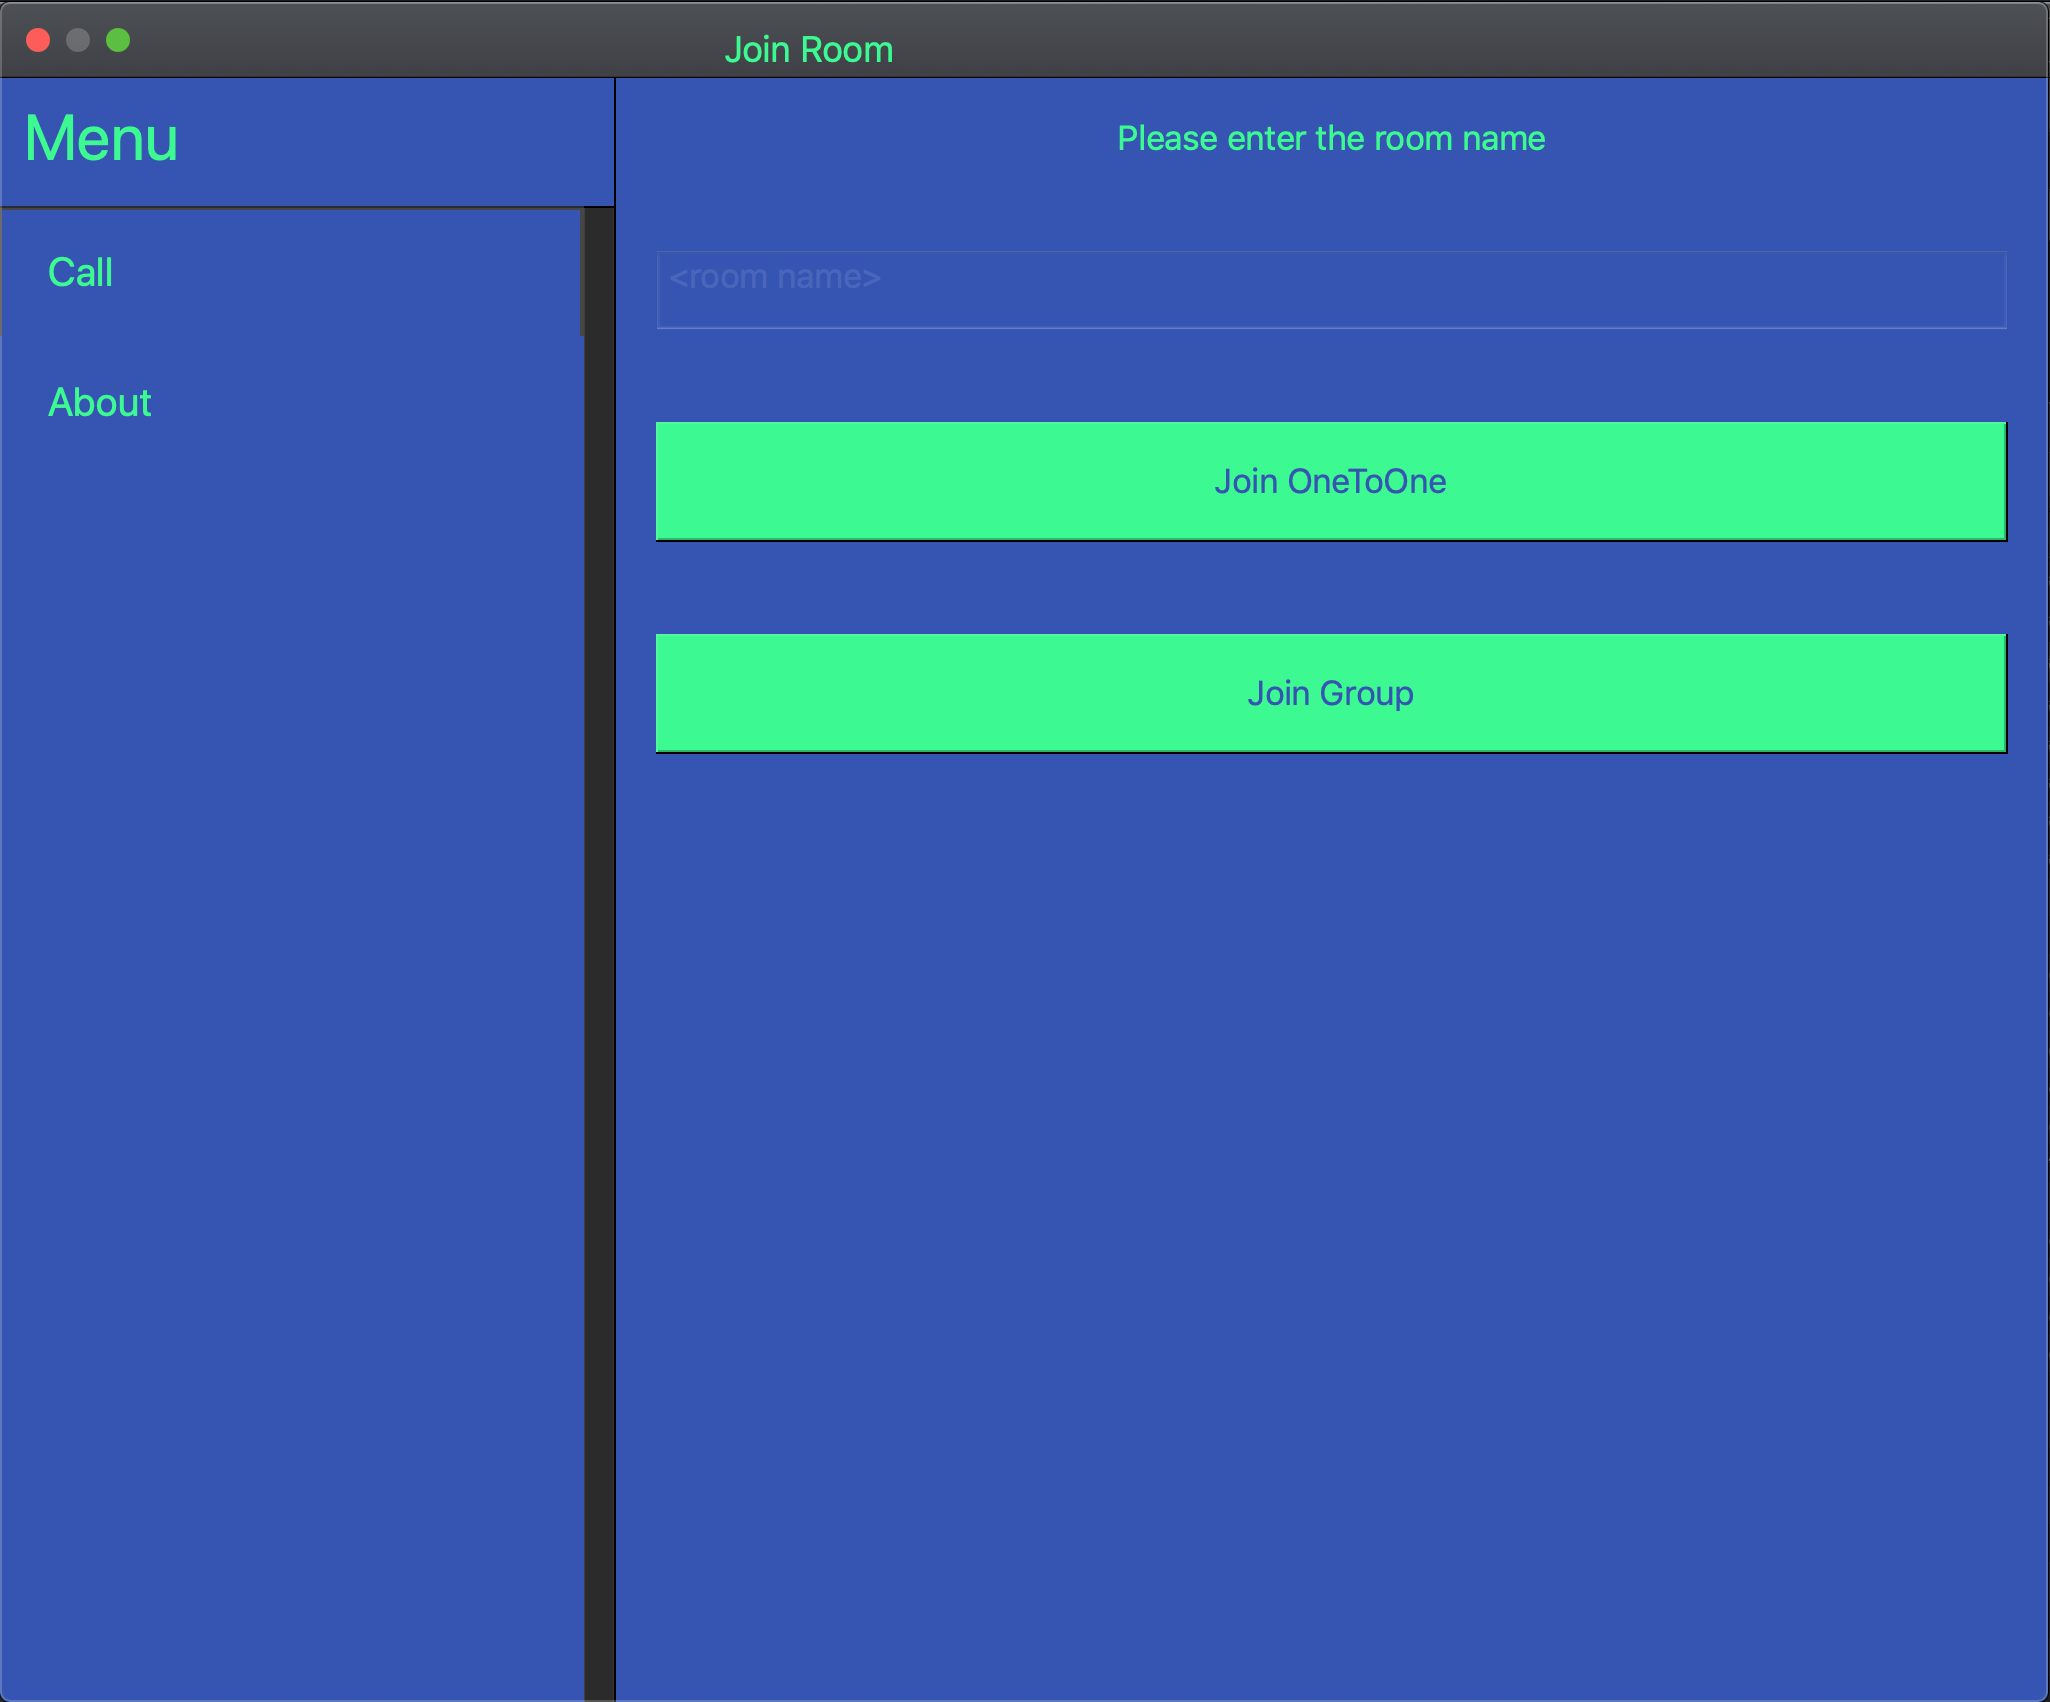
Task: Click the '<room name>' placeholder text
Action: pos(775,277)
